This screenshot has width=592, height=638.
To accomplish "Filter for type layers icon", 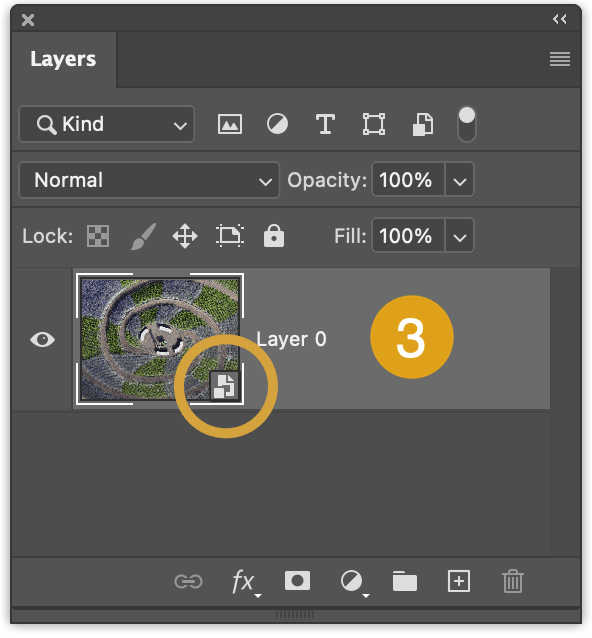I will click(x=325, y=124).
